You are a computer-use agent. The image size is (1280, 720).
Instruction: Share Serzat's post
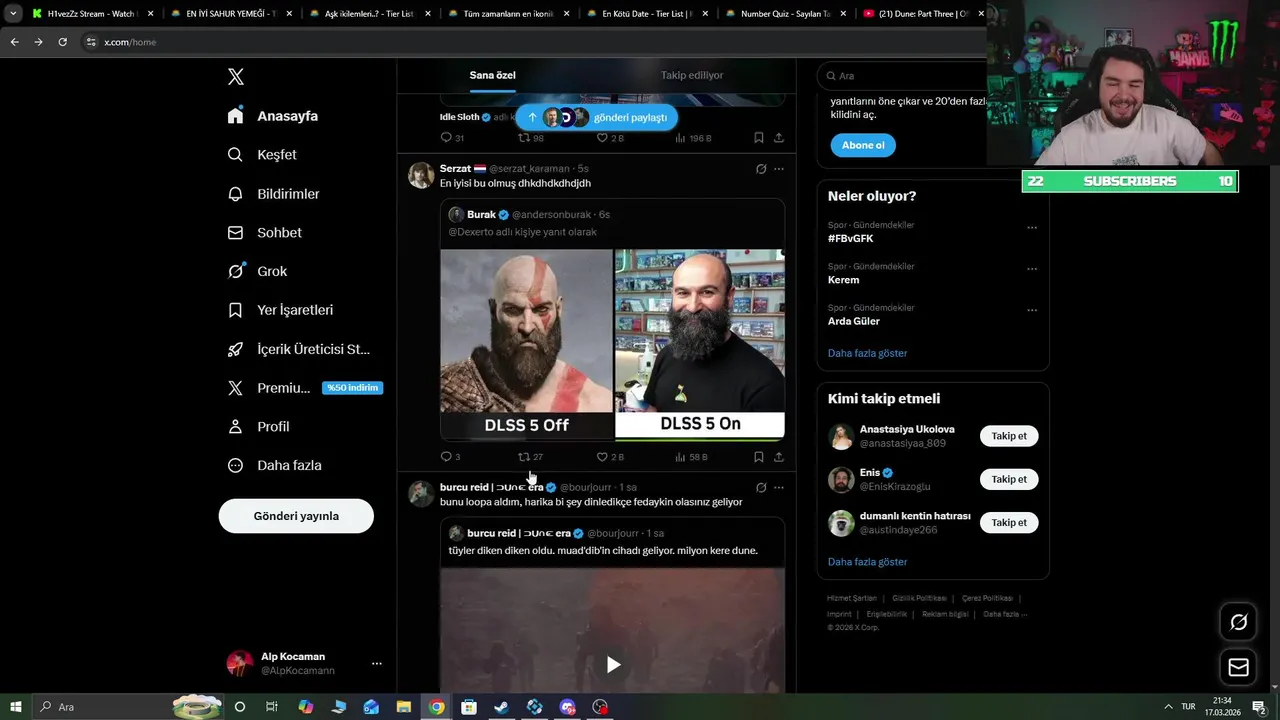point(779,457)
